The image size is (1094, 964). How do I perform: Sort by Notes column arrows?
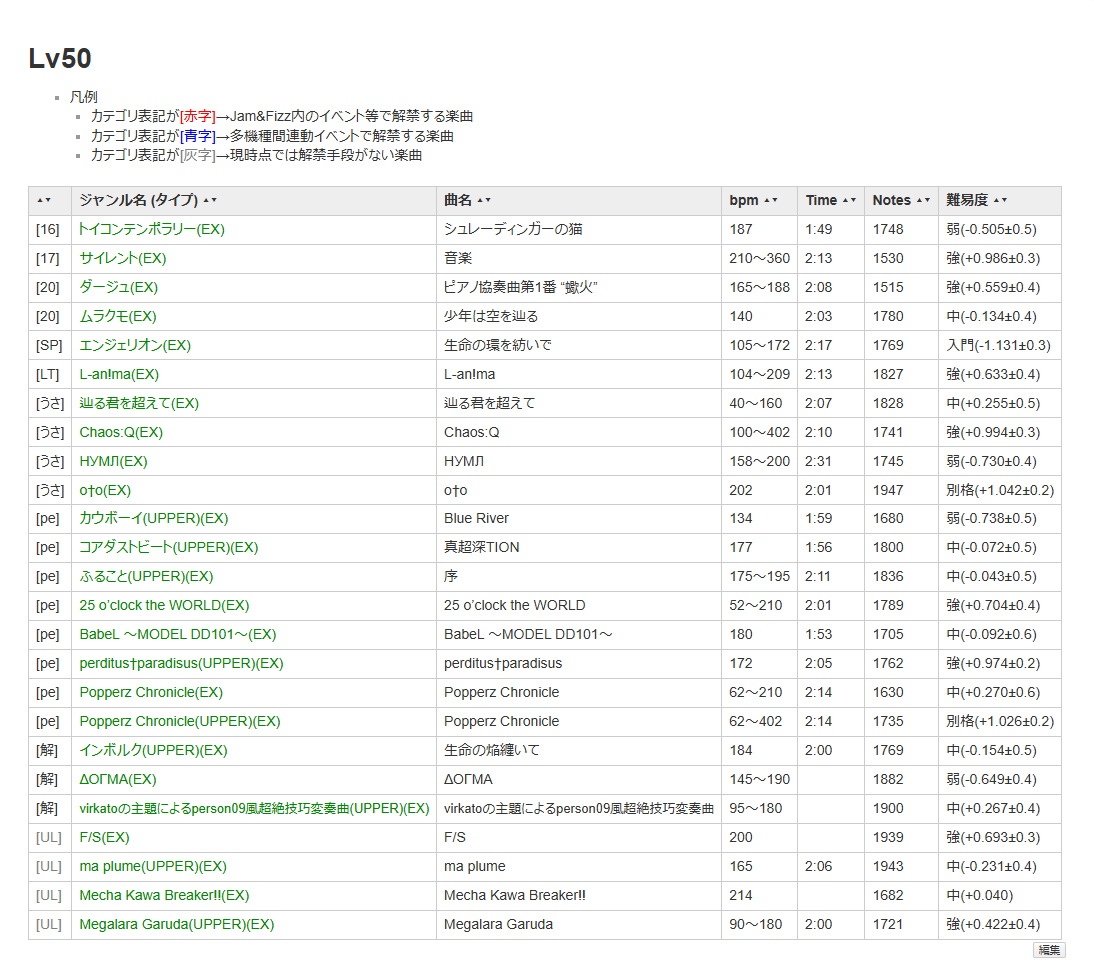(923, 200)
